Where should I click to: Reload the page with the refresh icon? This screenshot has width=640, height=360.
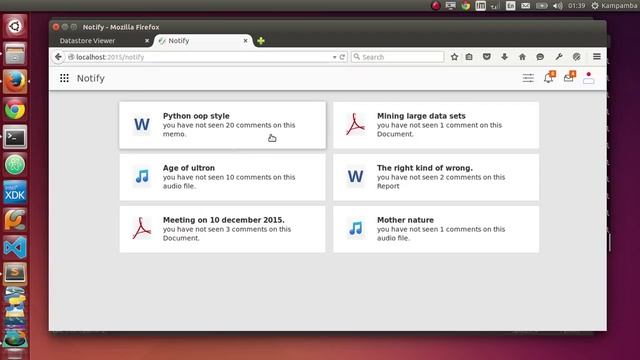[x=342, y=57]
